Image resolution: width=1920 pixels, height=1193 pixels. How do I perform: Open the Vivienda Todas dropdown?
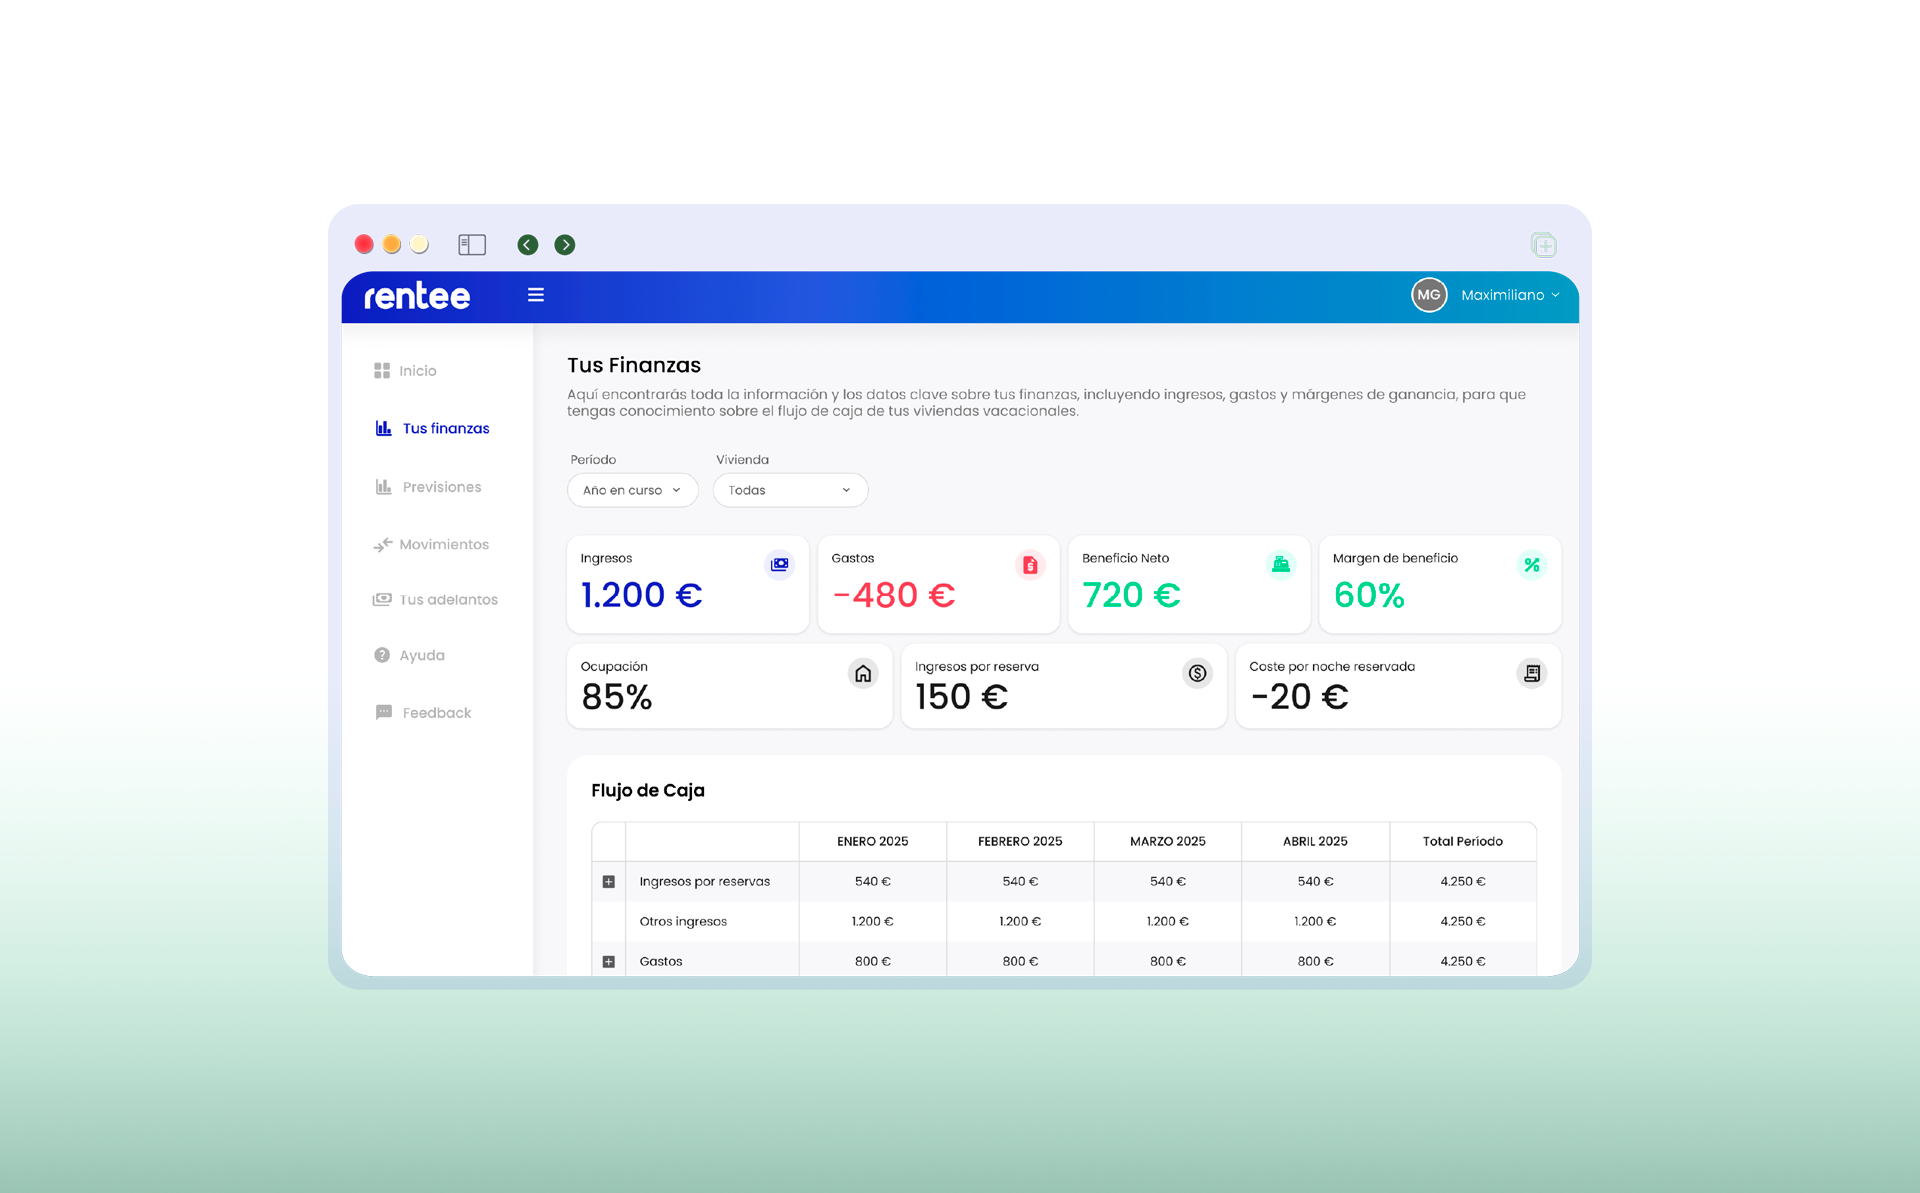pyautogui.click(x=789, y=490)
